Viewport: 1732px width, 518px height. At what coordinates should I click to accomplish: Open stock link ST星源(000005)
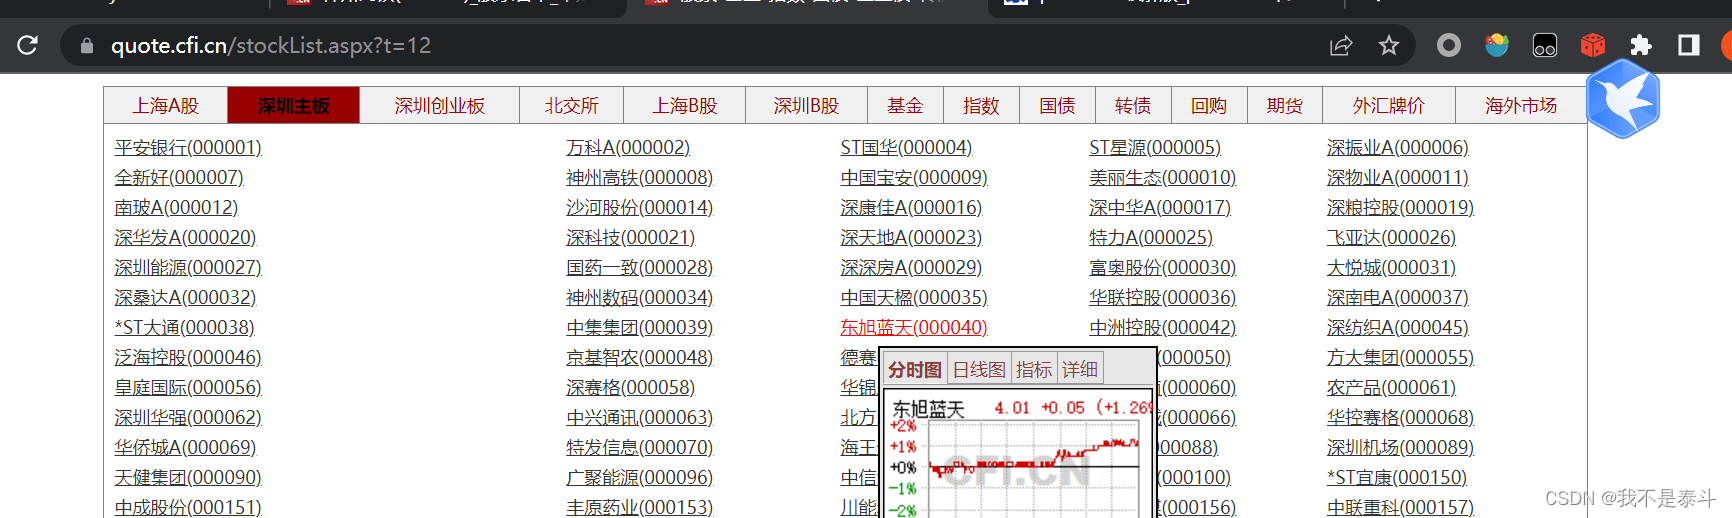pyautogui.click(x=1155, y=148)
